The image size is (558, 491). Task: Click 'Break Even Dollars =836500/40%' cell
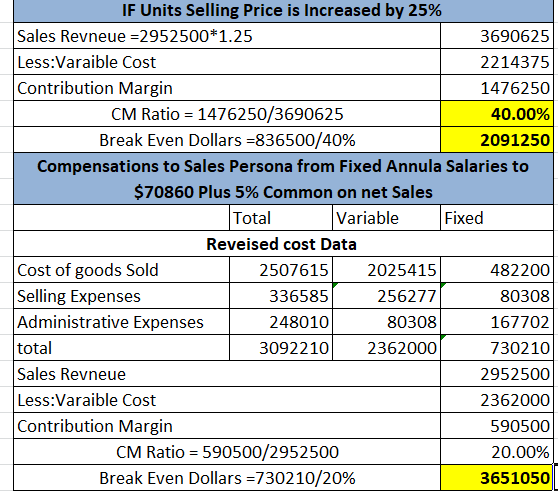(x=227, y=140)
